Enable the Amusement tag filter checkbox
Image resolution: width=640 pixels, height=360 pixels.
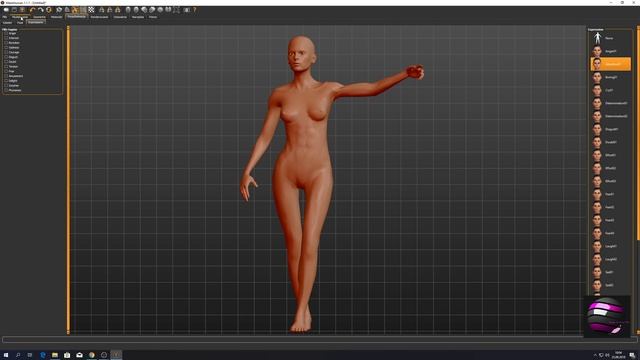[x=6, y=76]
